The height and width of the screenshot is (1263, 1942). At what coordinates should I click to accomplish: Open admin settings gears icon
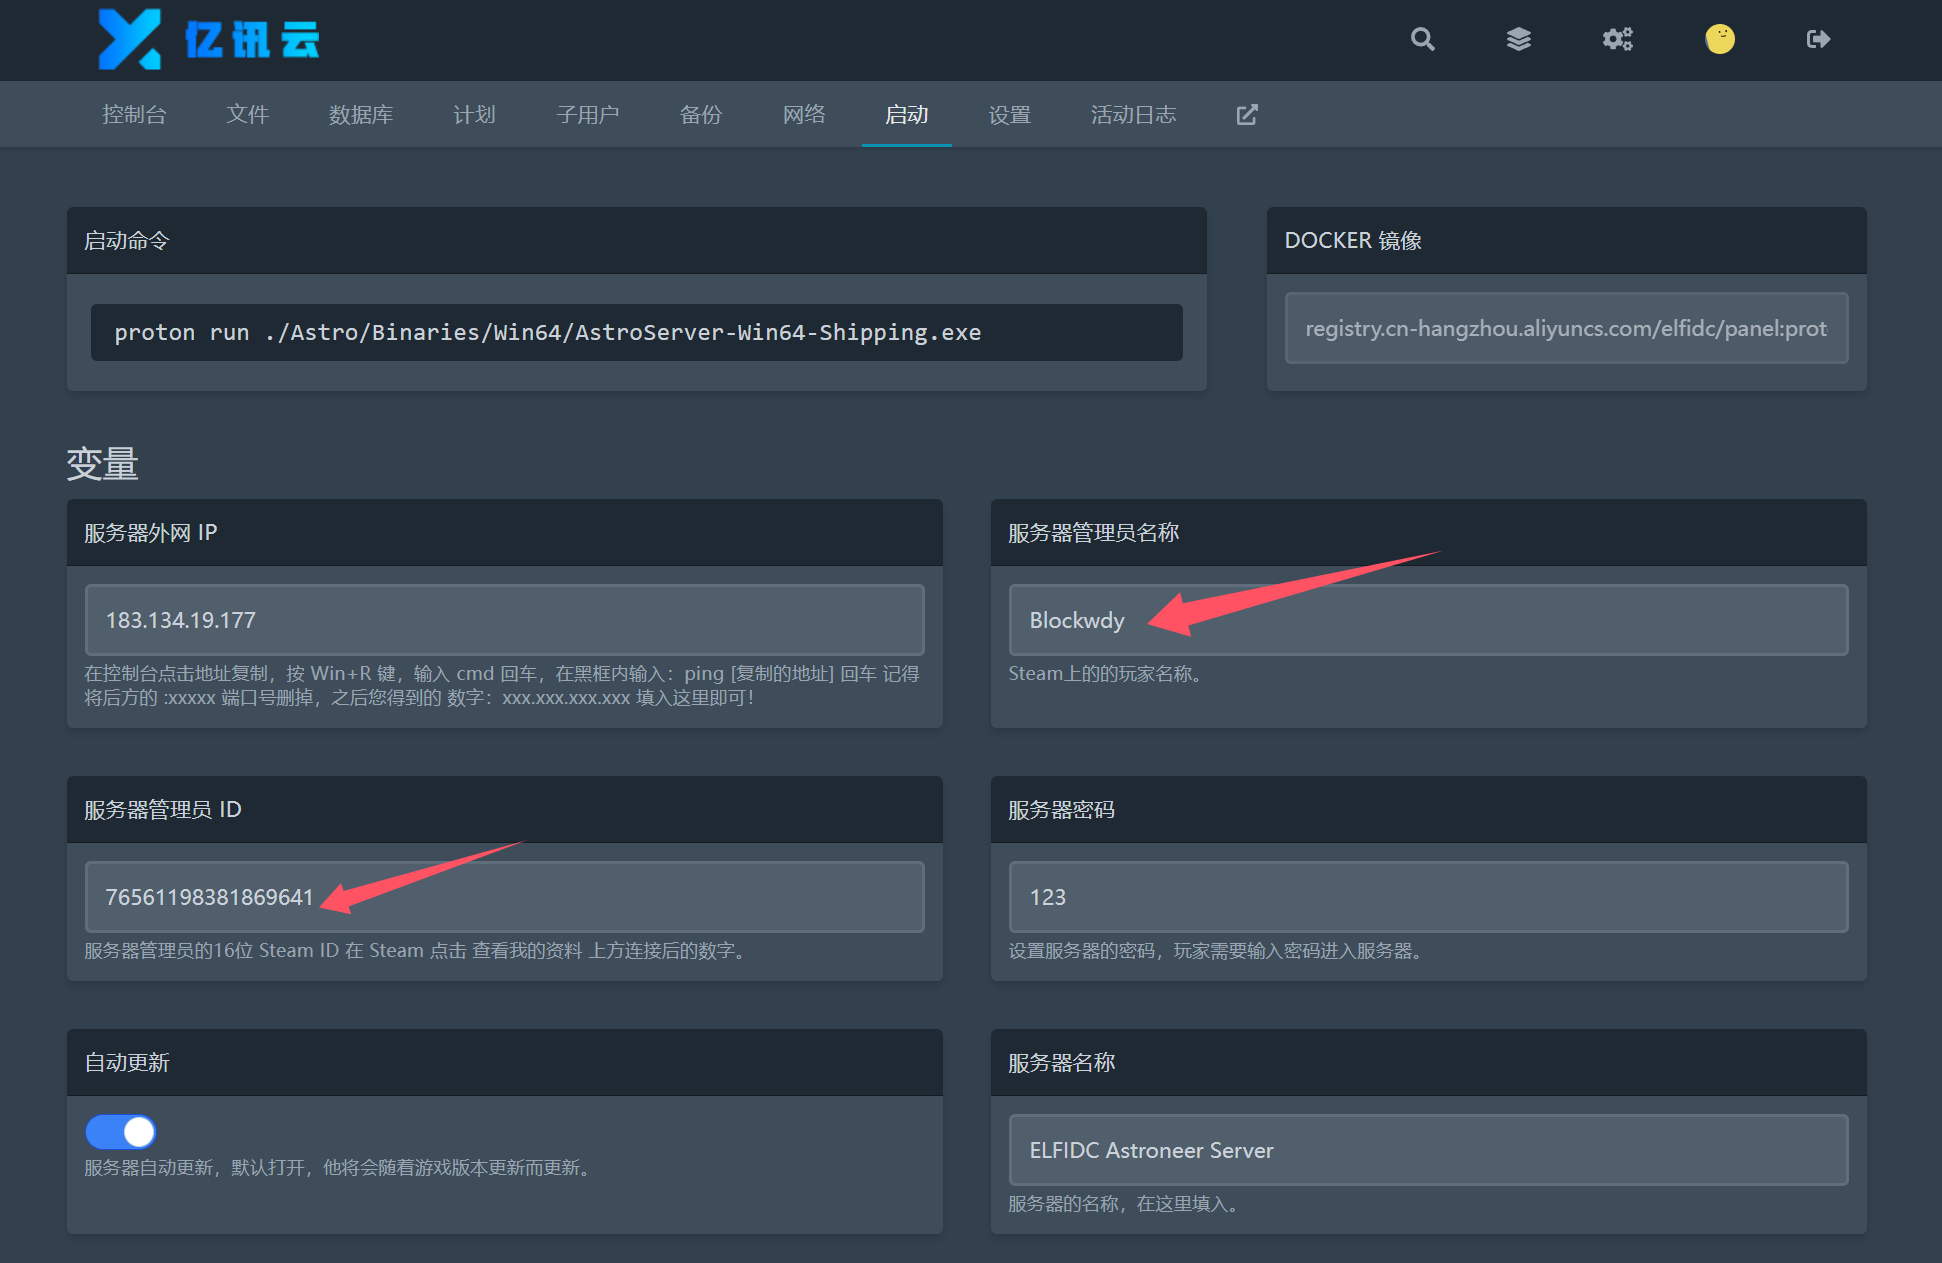click(1617, 39)
